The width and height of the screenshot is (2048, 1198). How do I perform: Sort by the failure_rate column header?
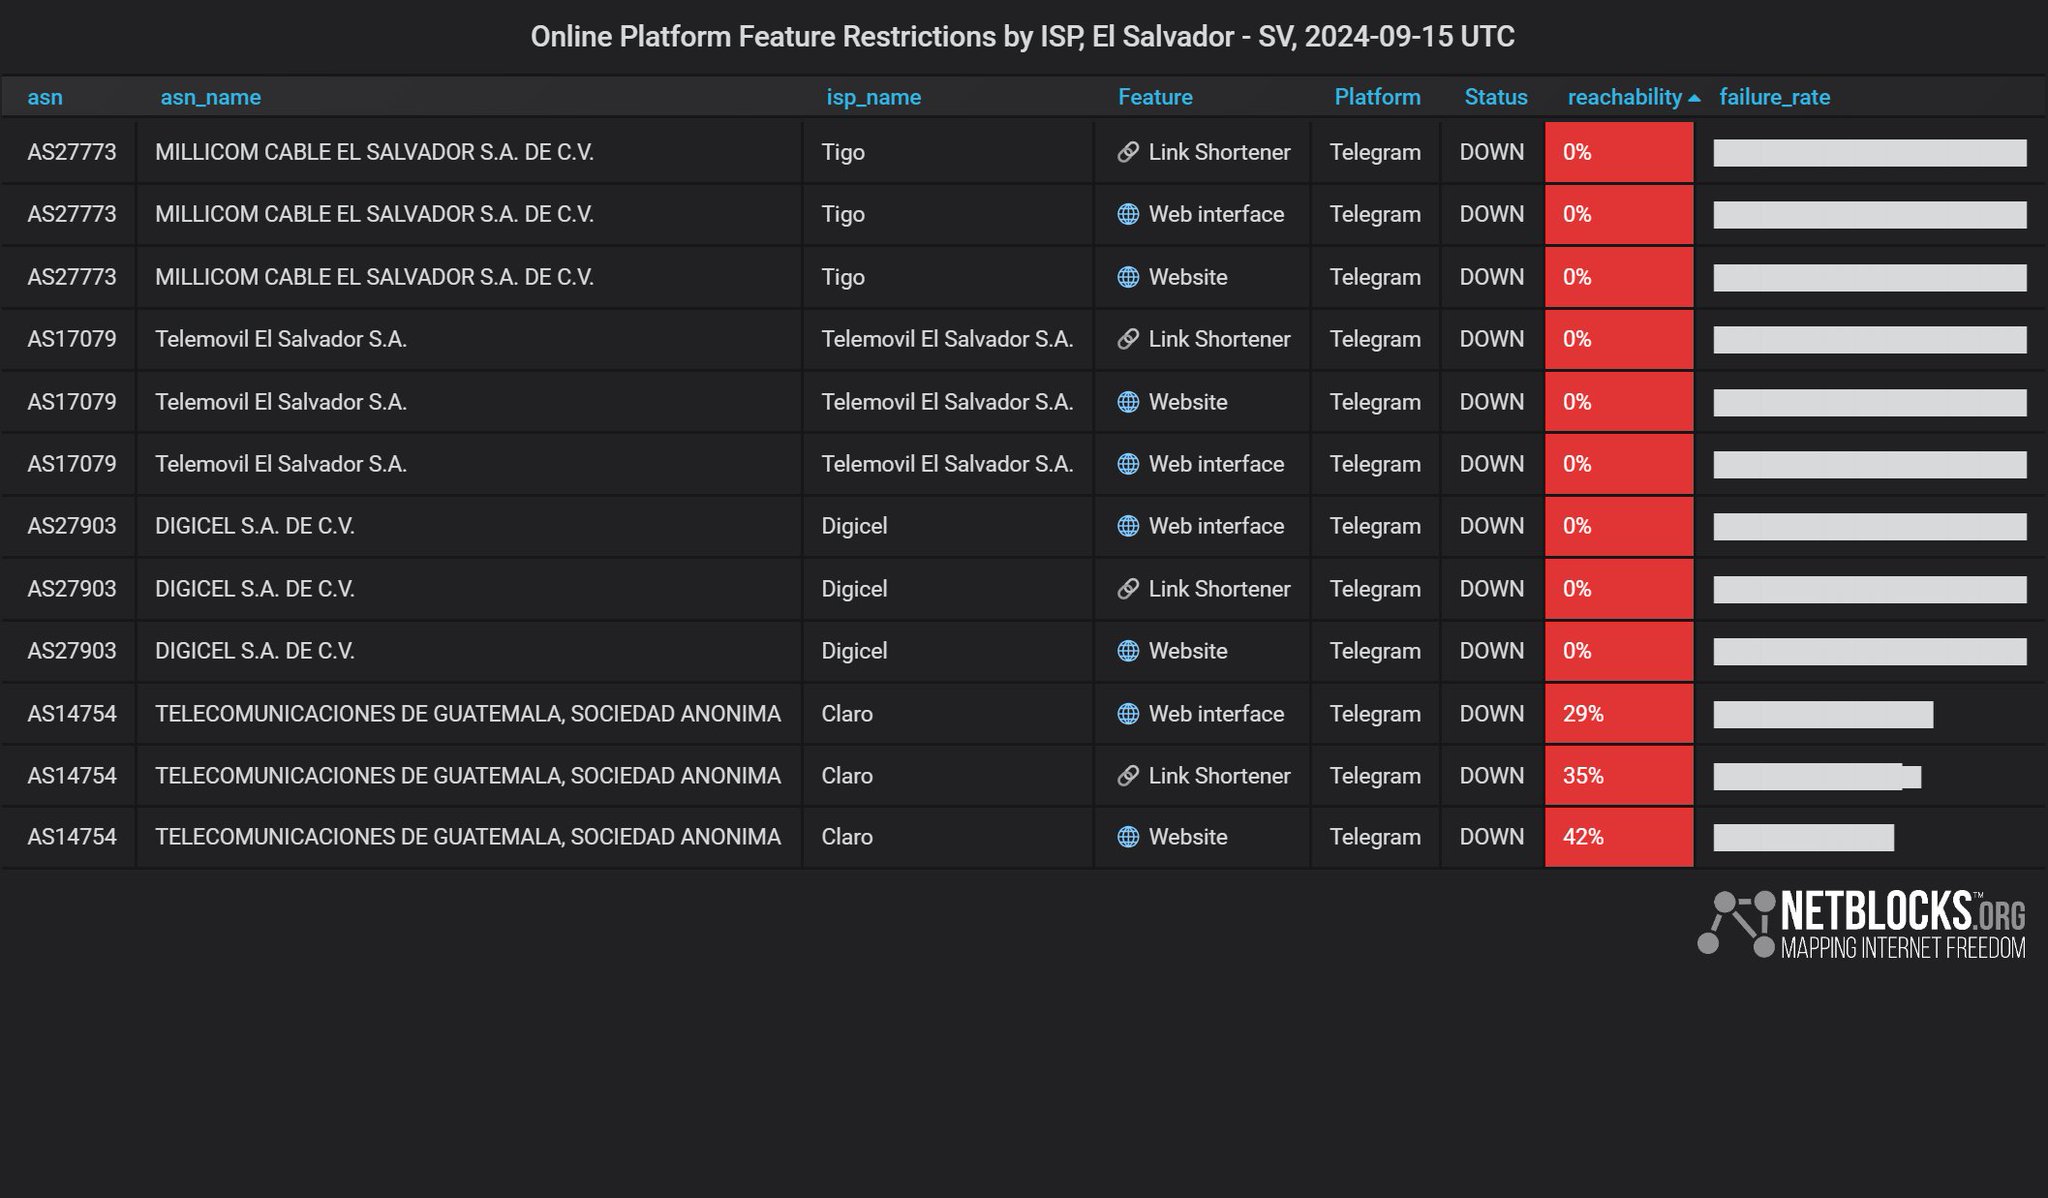tap(1774, 97)
